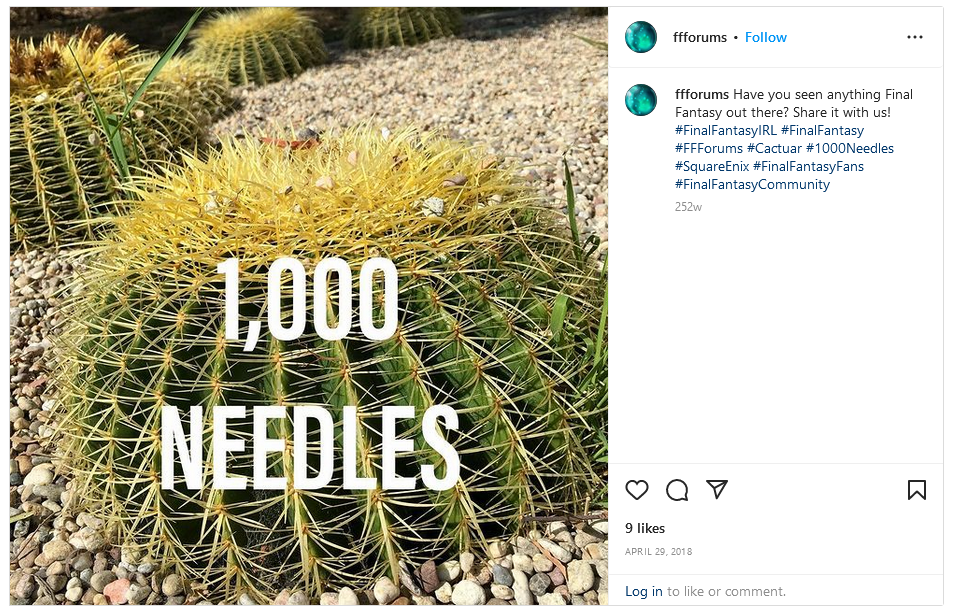Open the #FFForums hashtag
954x615 pixels.
[x=709, y=148]
